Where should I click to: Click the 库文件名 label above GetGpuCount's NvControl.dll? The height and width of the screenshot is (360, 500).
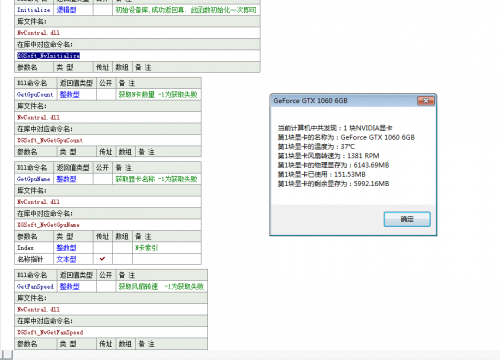click(32, 106)
